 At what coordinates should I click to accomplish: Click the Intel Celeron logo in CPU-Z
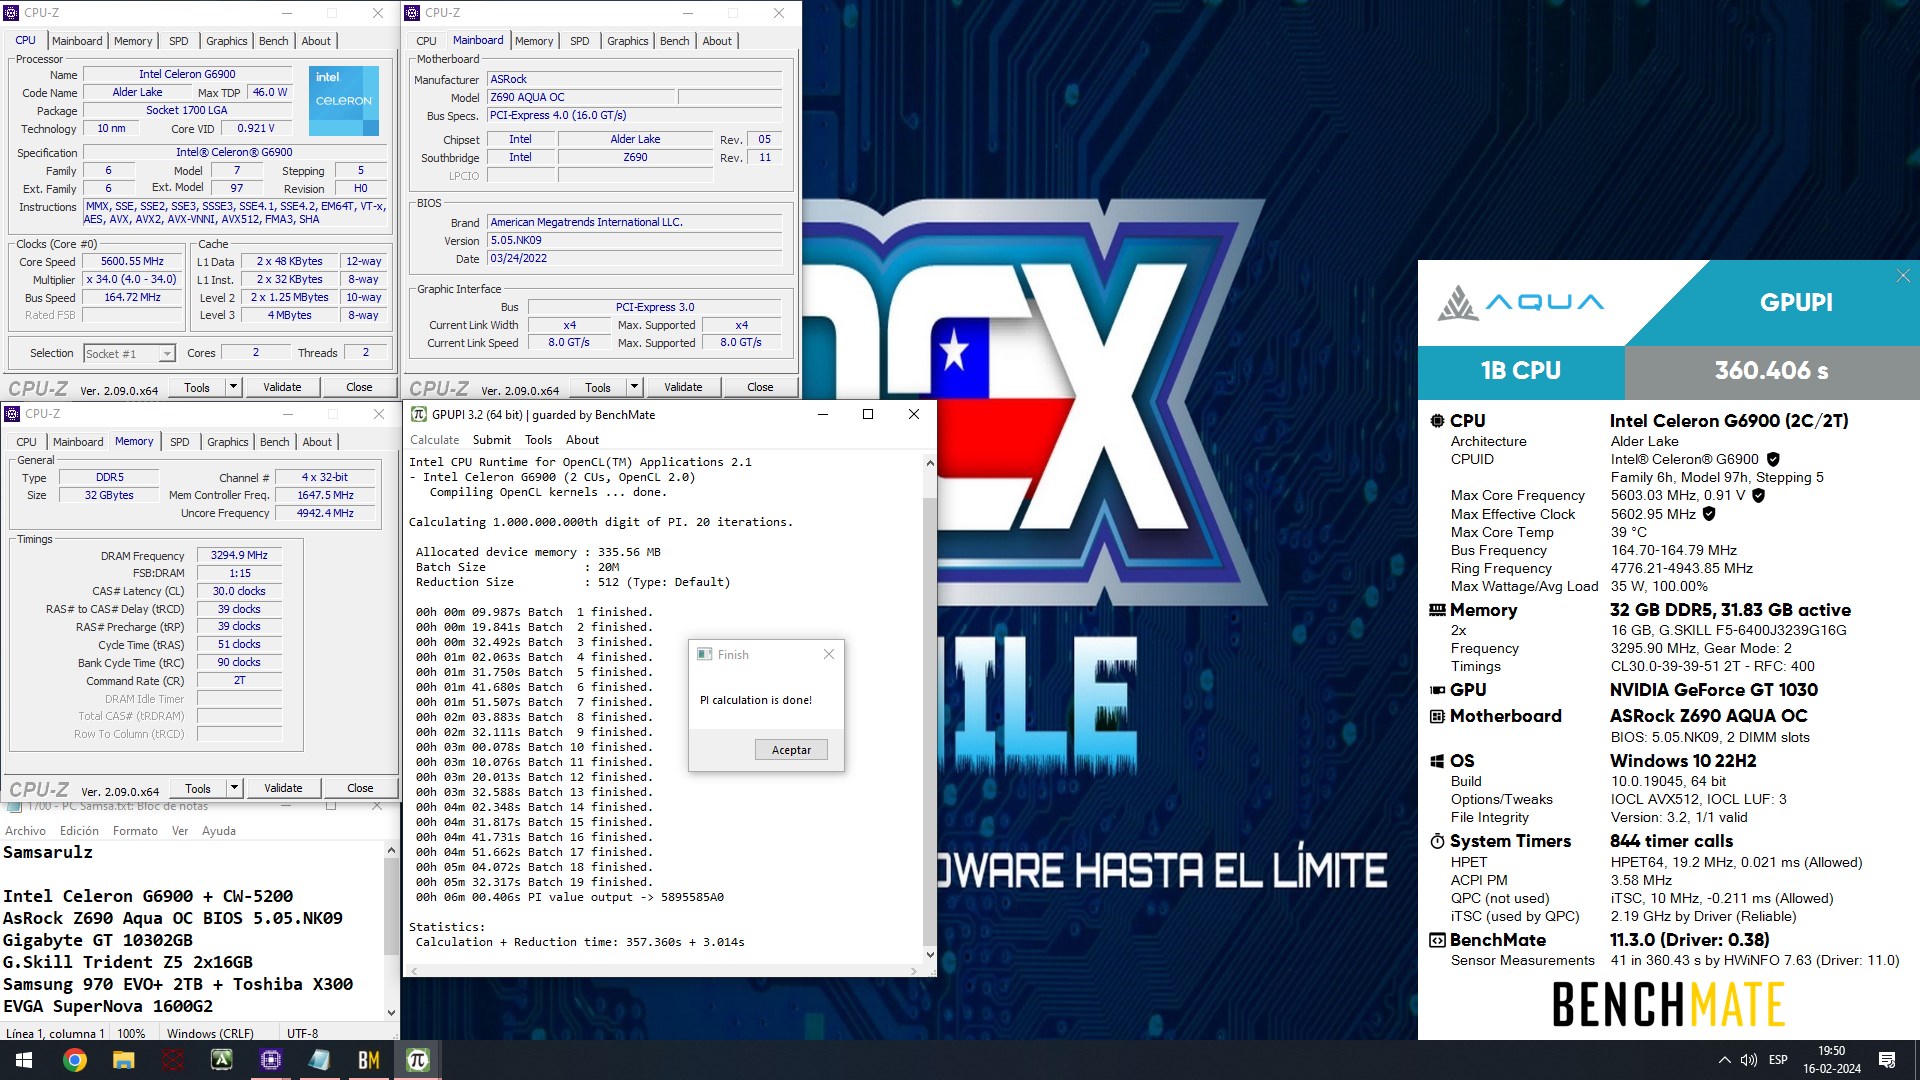coord(344,101)
